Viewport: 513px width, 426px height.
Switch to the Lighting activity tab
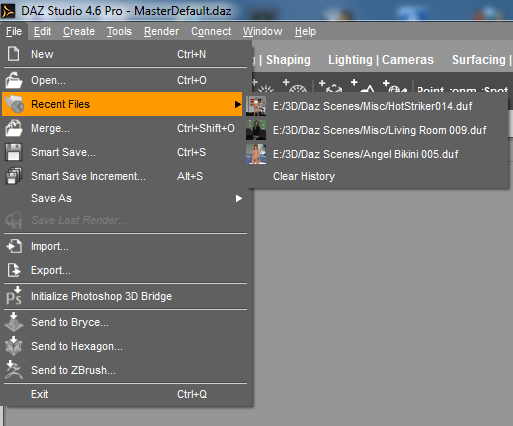(350, 60)
